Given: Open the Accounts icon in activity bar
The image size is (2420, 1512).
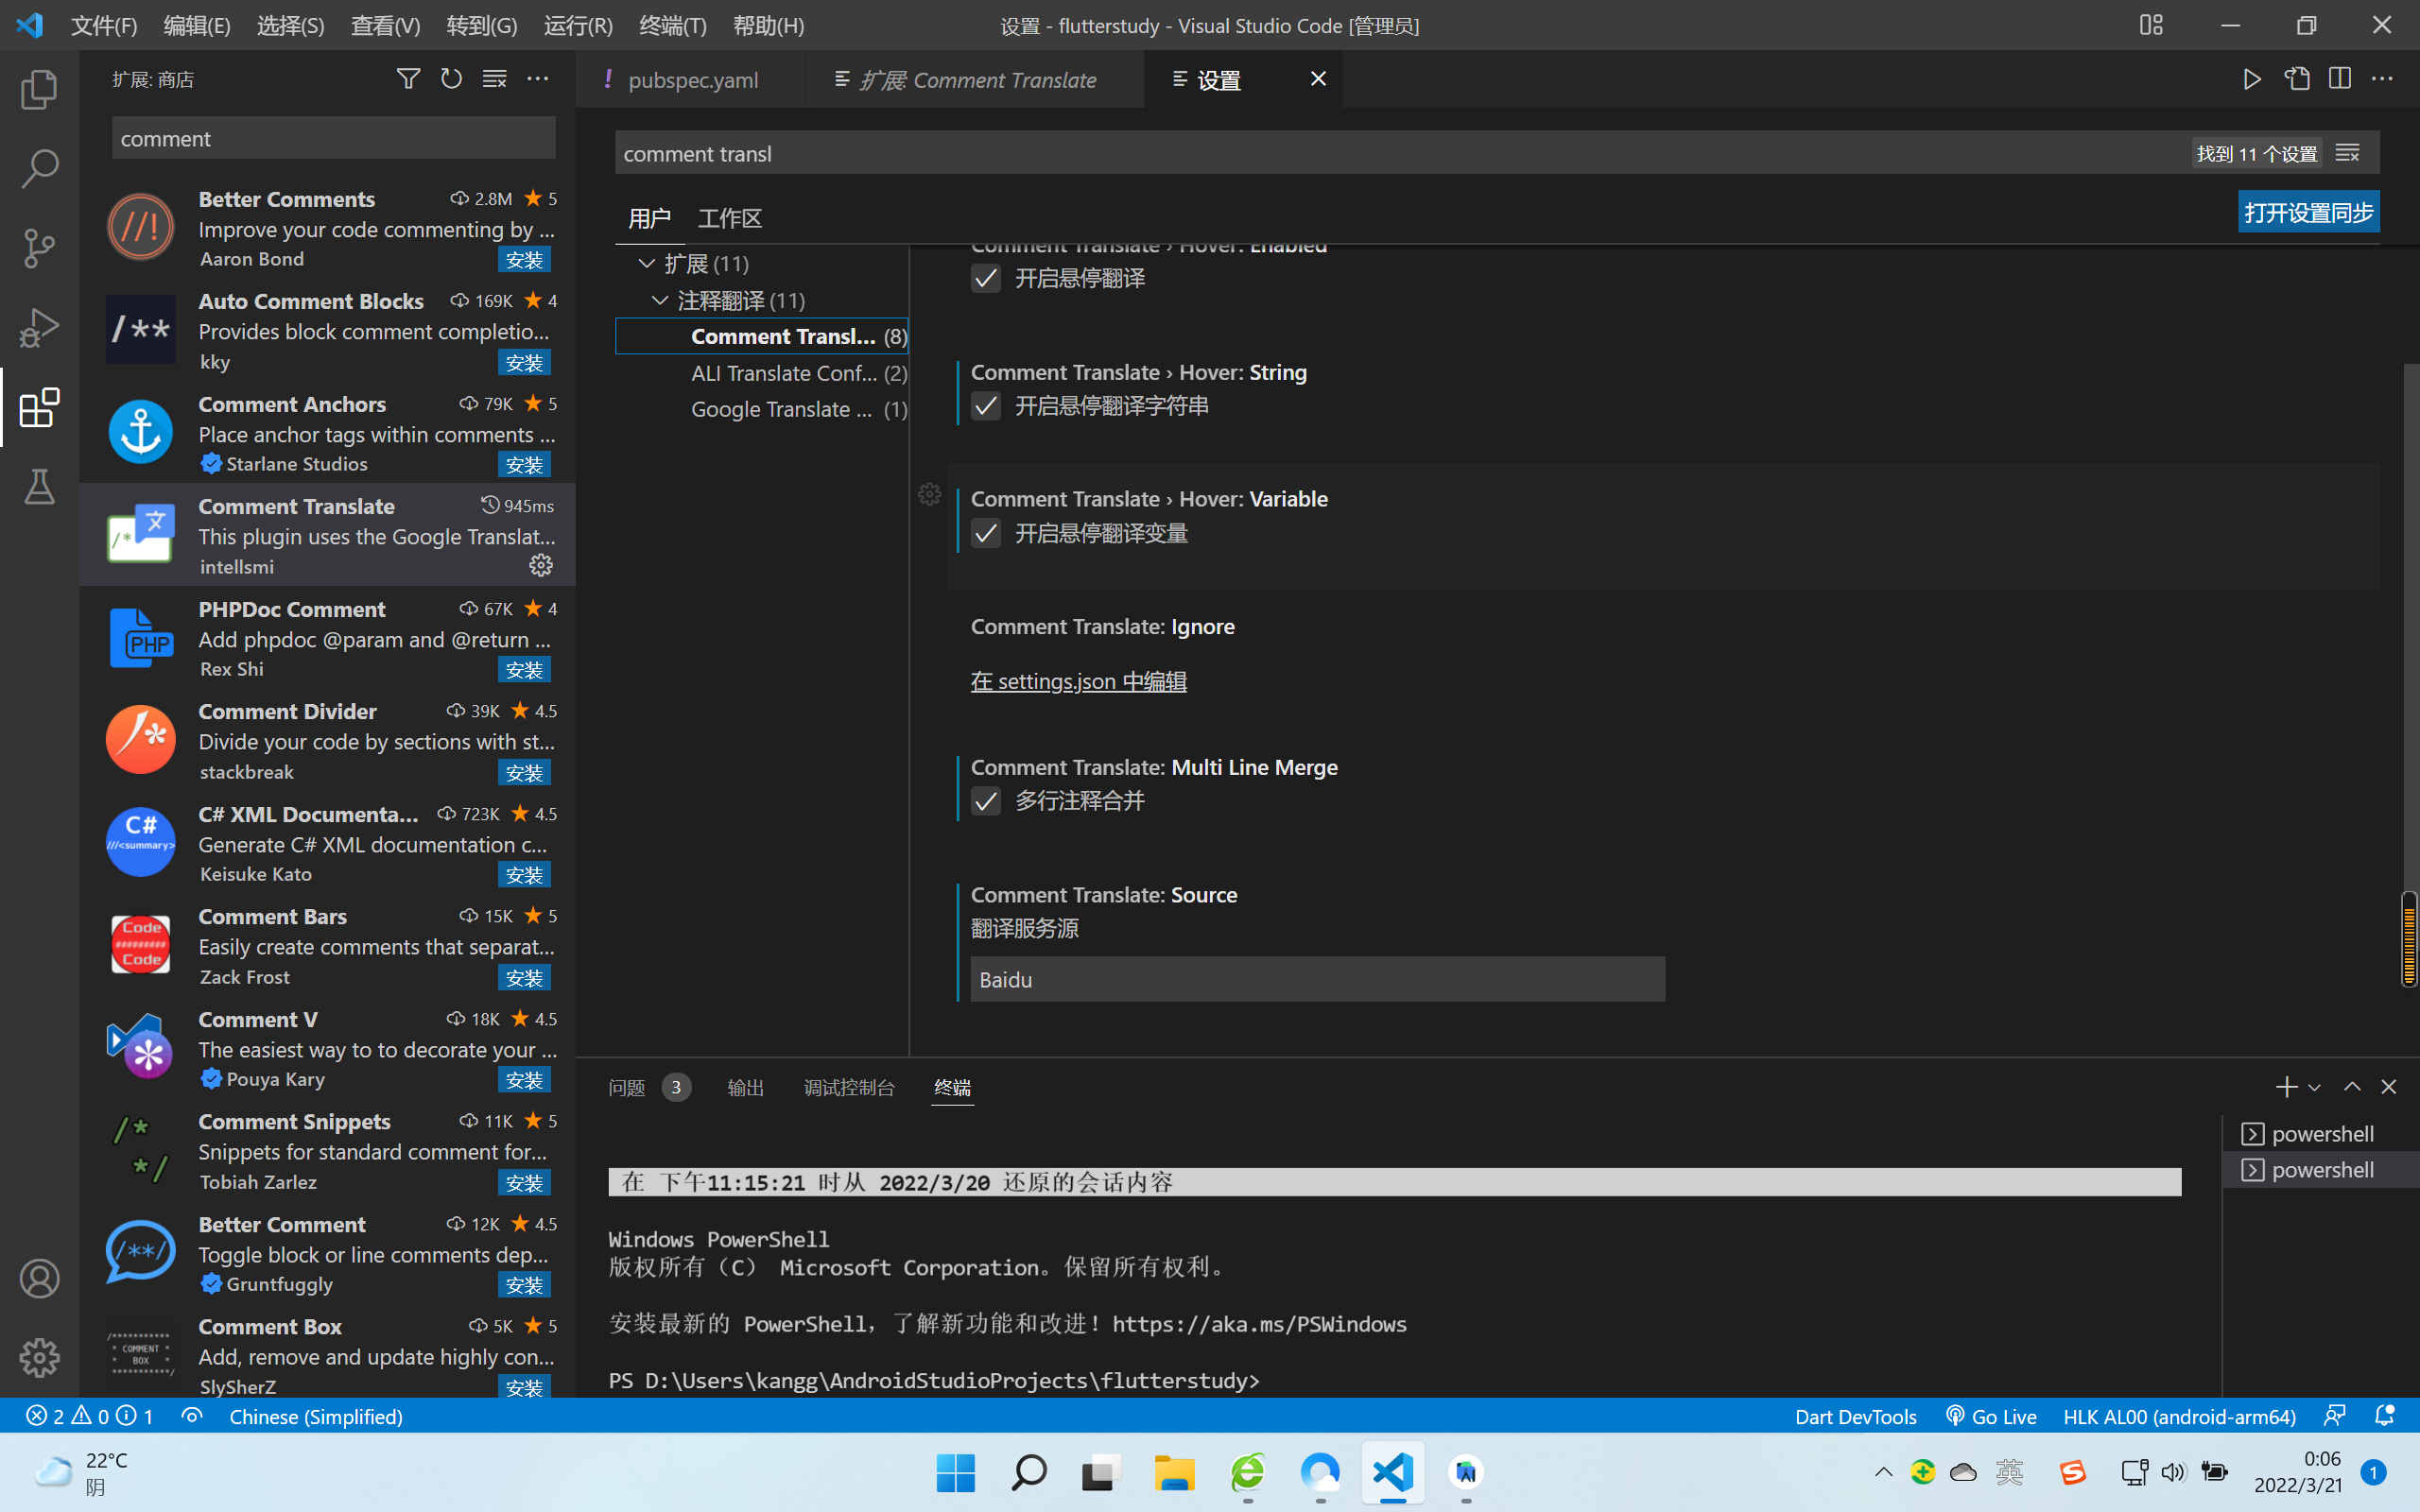Looking at the screenshot, I should point(39,1278).
